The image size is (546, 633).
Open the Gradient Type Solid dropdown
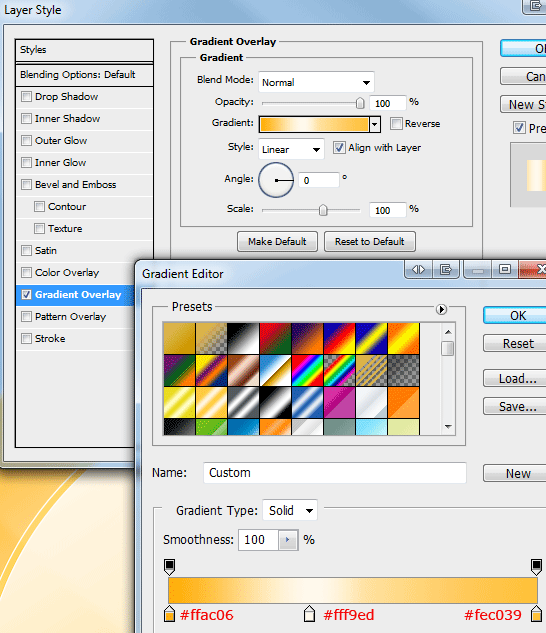[290, 511]
